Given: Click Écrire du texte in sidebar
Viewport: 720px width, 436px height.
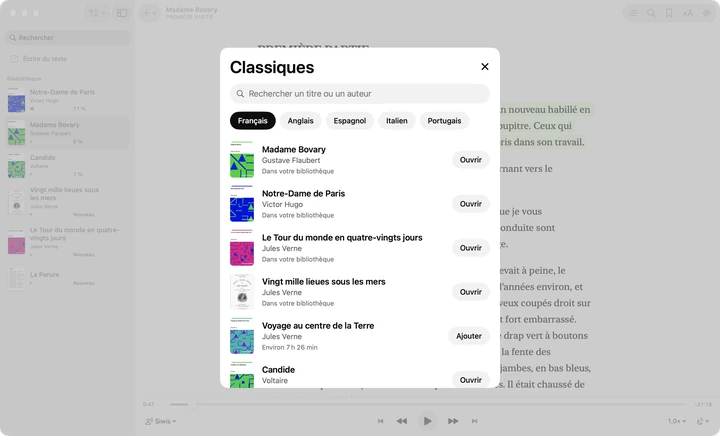Looking at the screenshot, I should pyautogui.click(x=45, y=59).
